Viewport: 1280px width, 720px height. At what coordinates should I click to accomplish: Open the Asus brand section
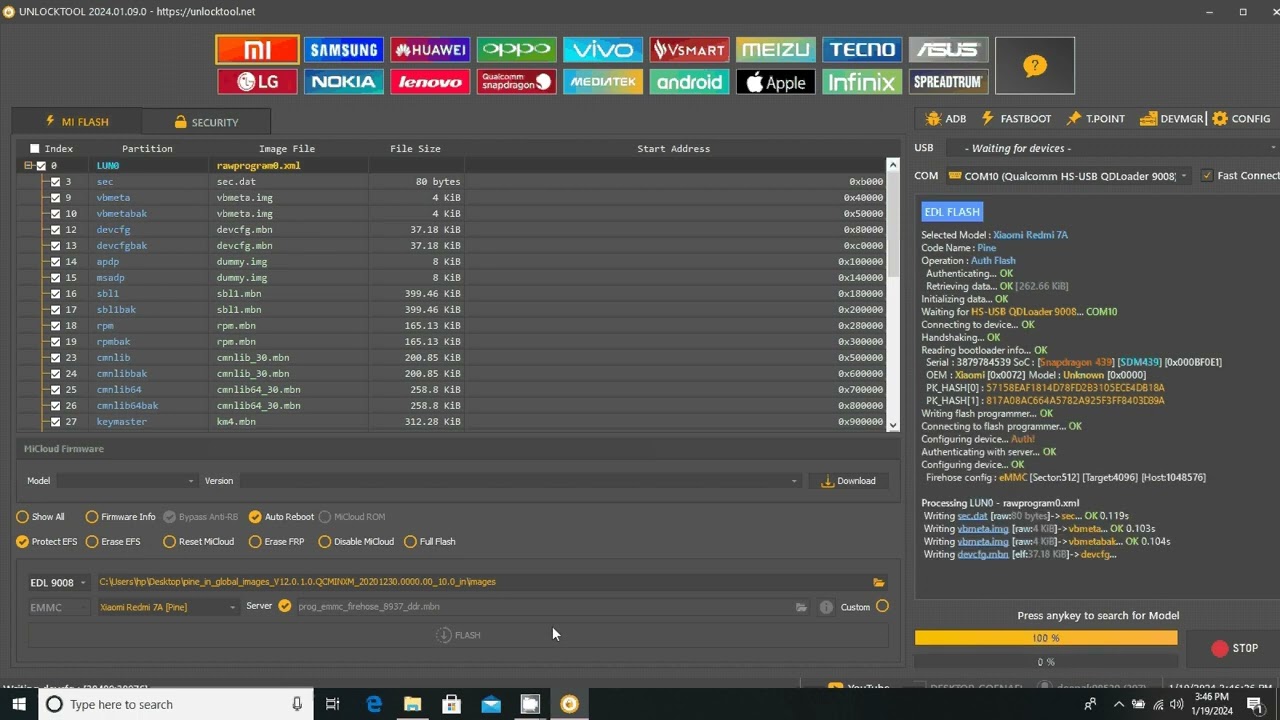click(949, 50)
